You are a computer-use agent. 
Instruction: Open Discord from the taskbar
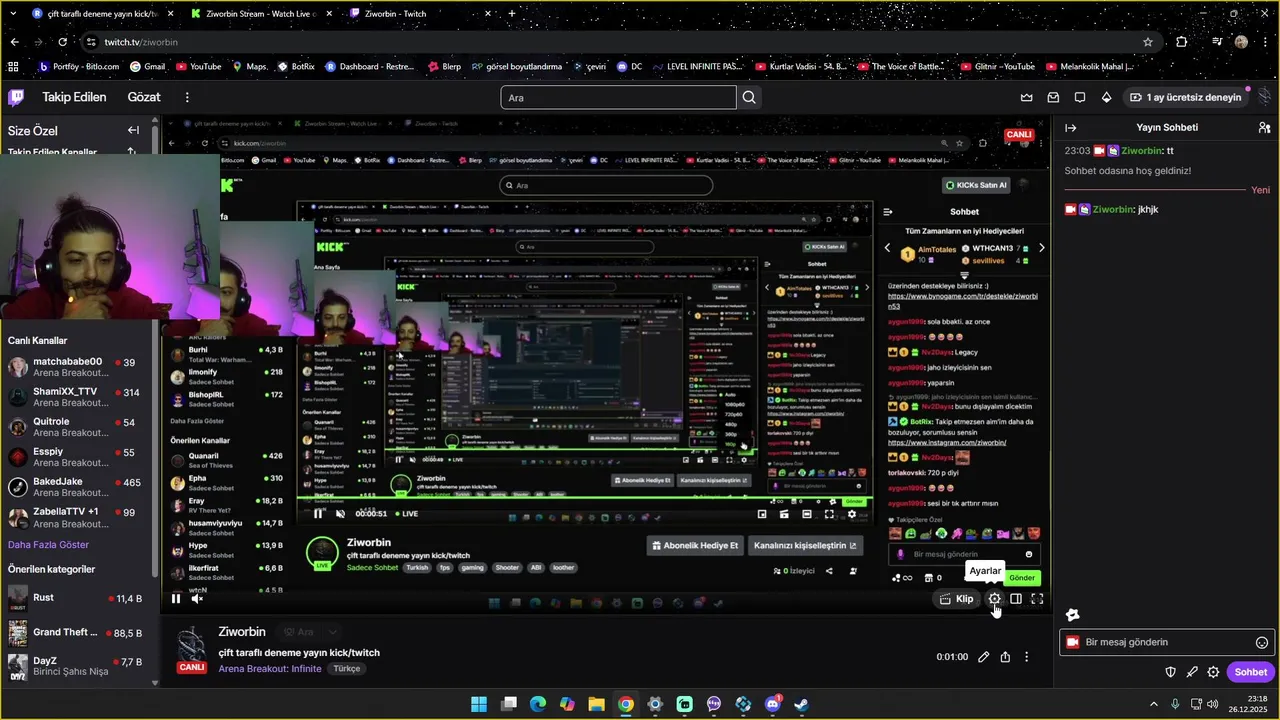tap(772, 704)
